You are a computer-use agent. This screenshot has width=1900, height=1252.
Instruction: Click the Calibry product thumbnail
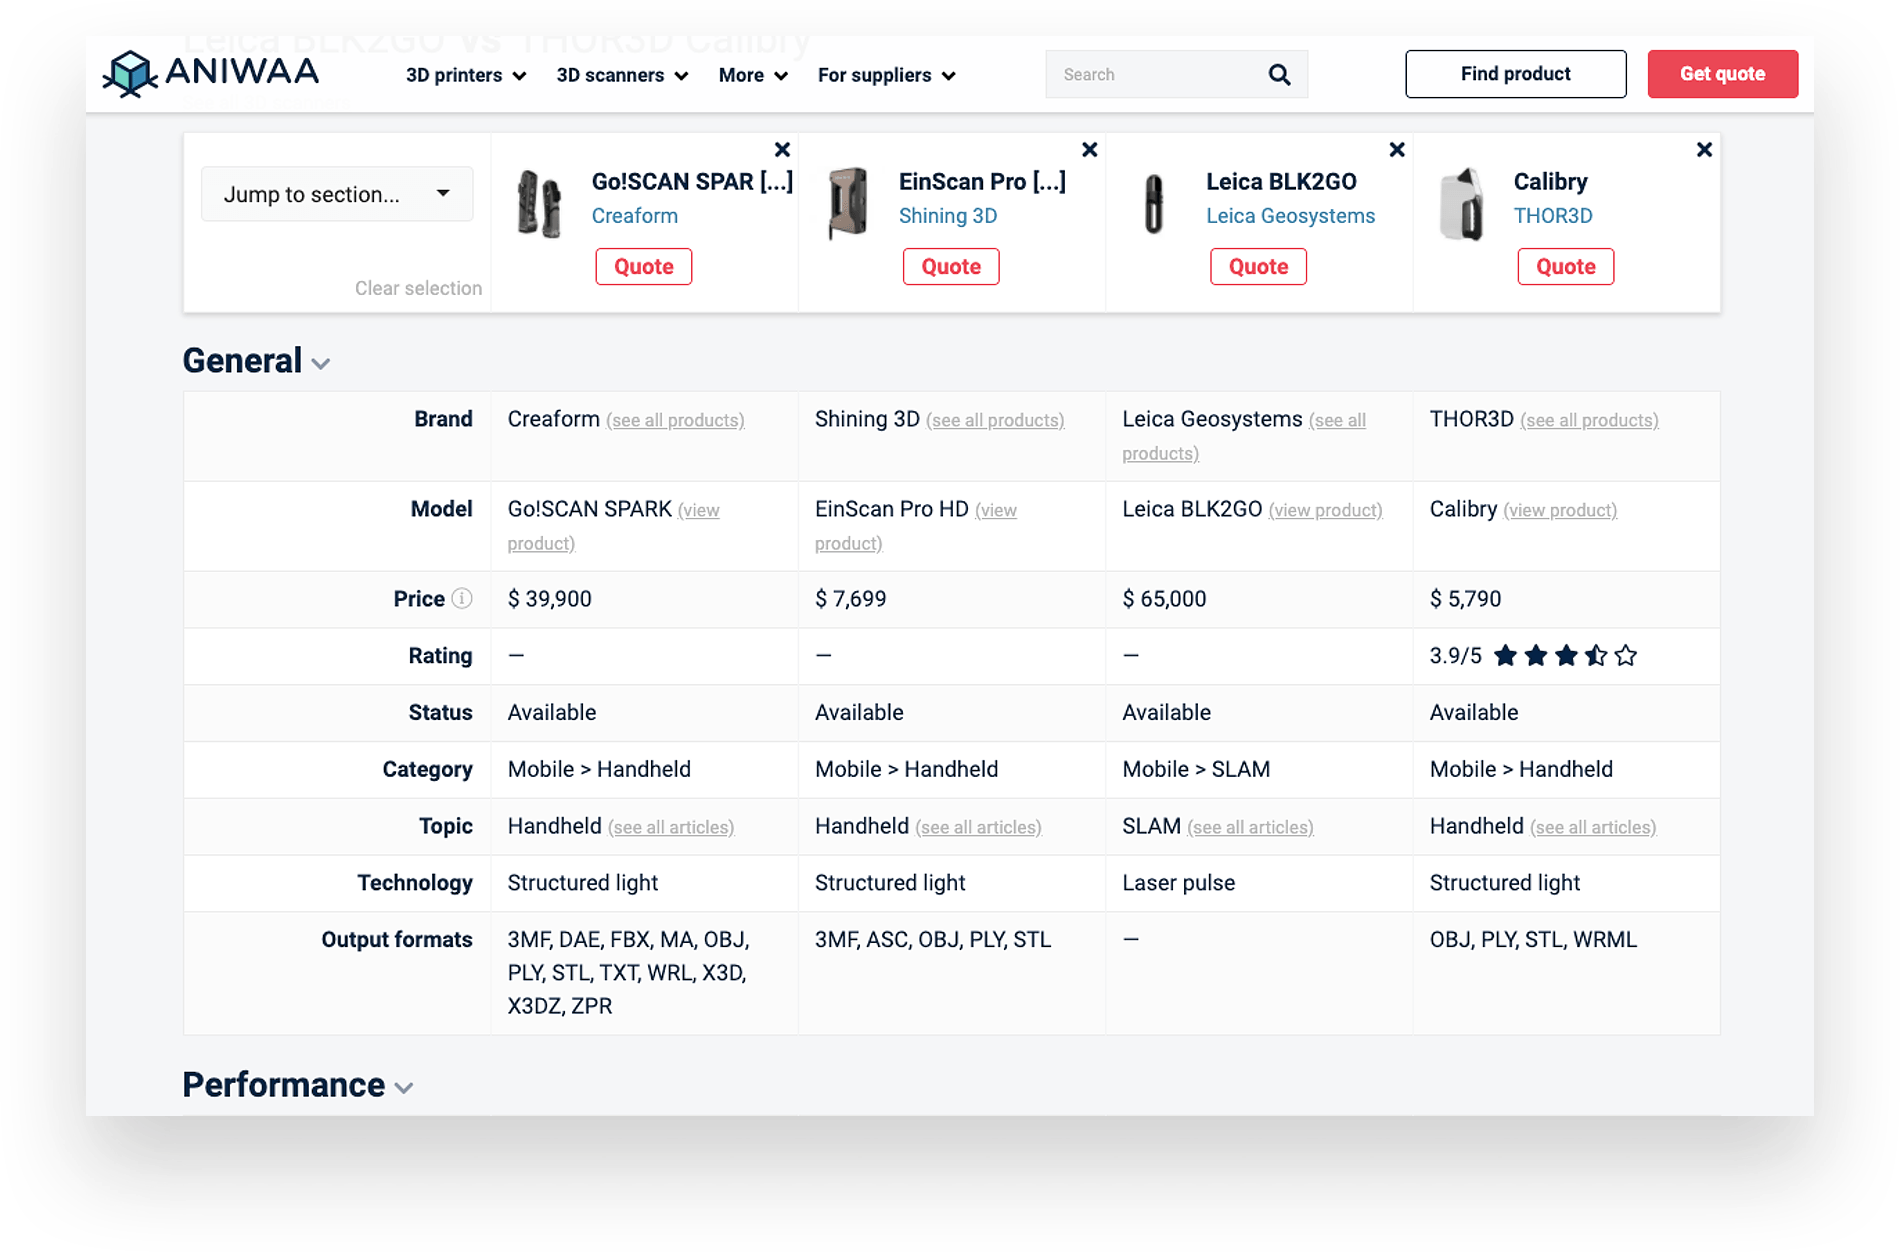(1461, 203)
